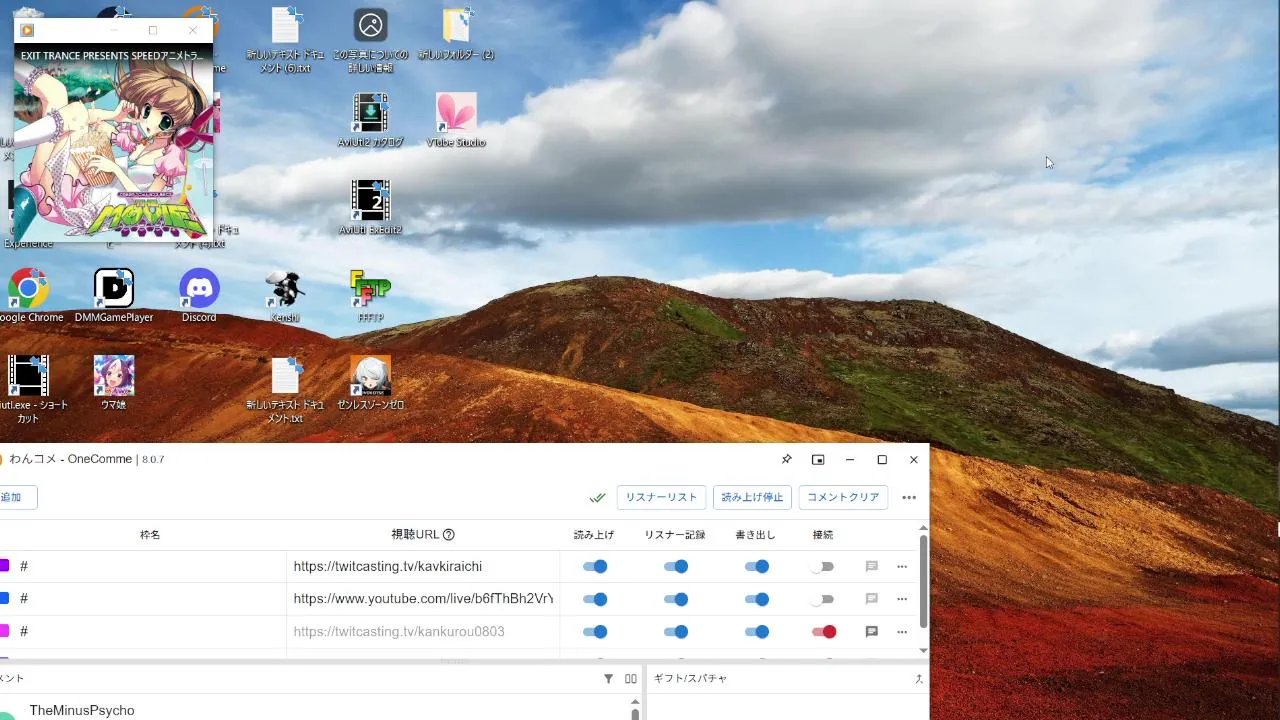Open the comment filter funnel icon

pos(608,678)
